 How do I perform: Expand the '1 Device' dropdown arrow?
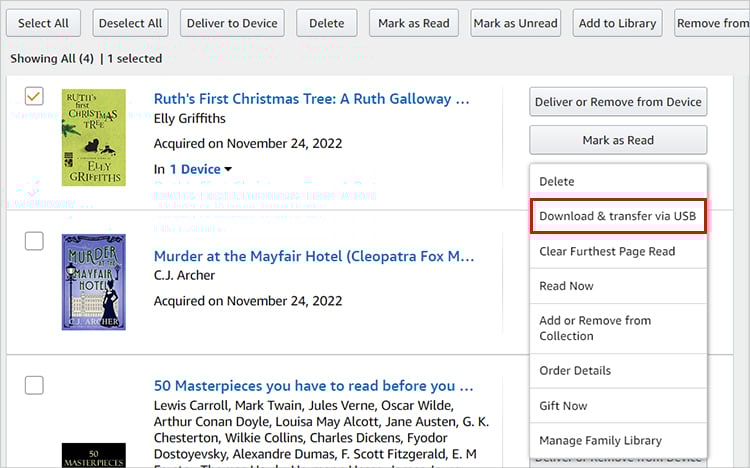click(x=228, y=170)
